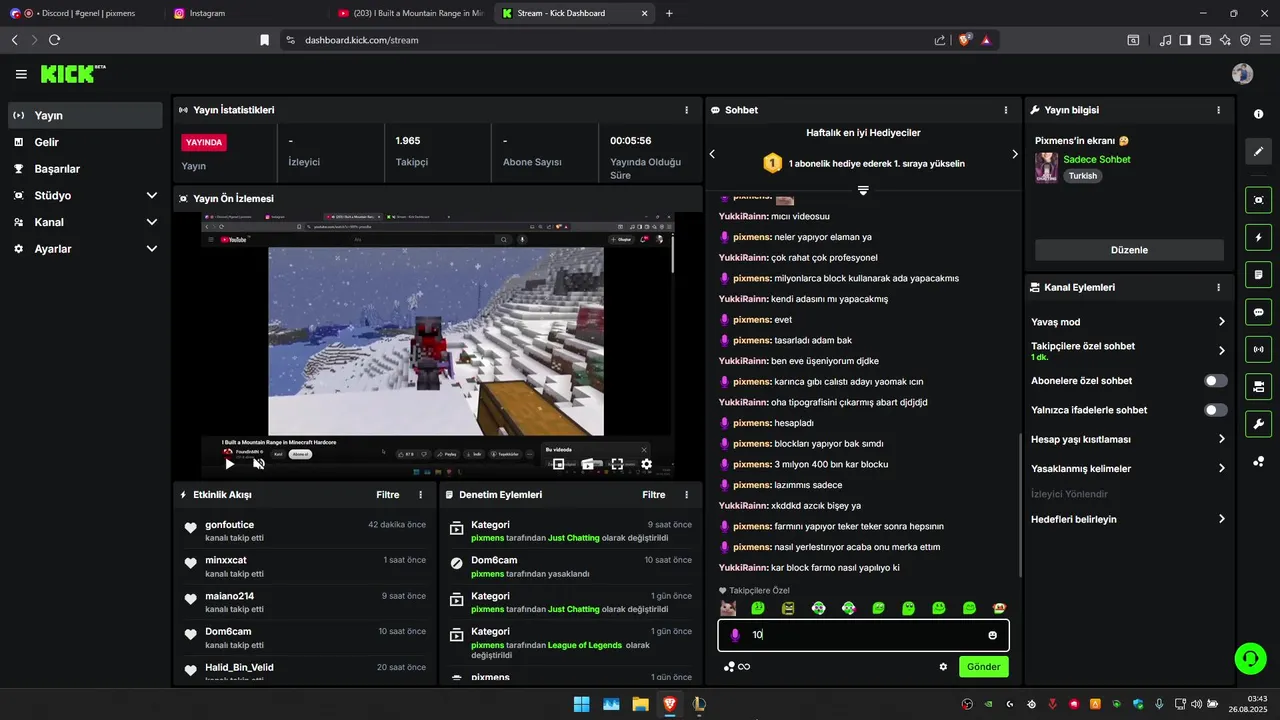The image size is (1280, 720).
Task: Open Yayın İstatistikleri panel options menu
Action: pos(686,110)
